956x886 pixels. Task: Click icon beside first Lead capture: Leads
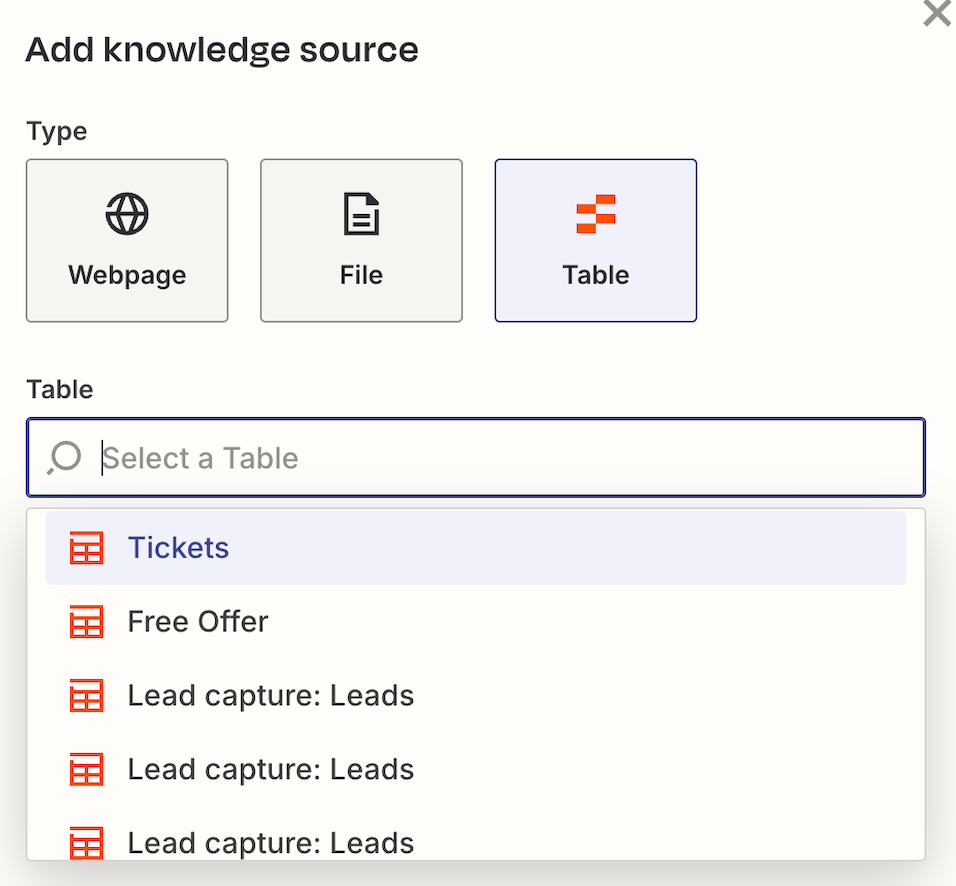(86, 696)
